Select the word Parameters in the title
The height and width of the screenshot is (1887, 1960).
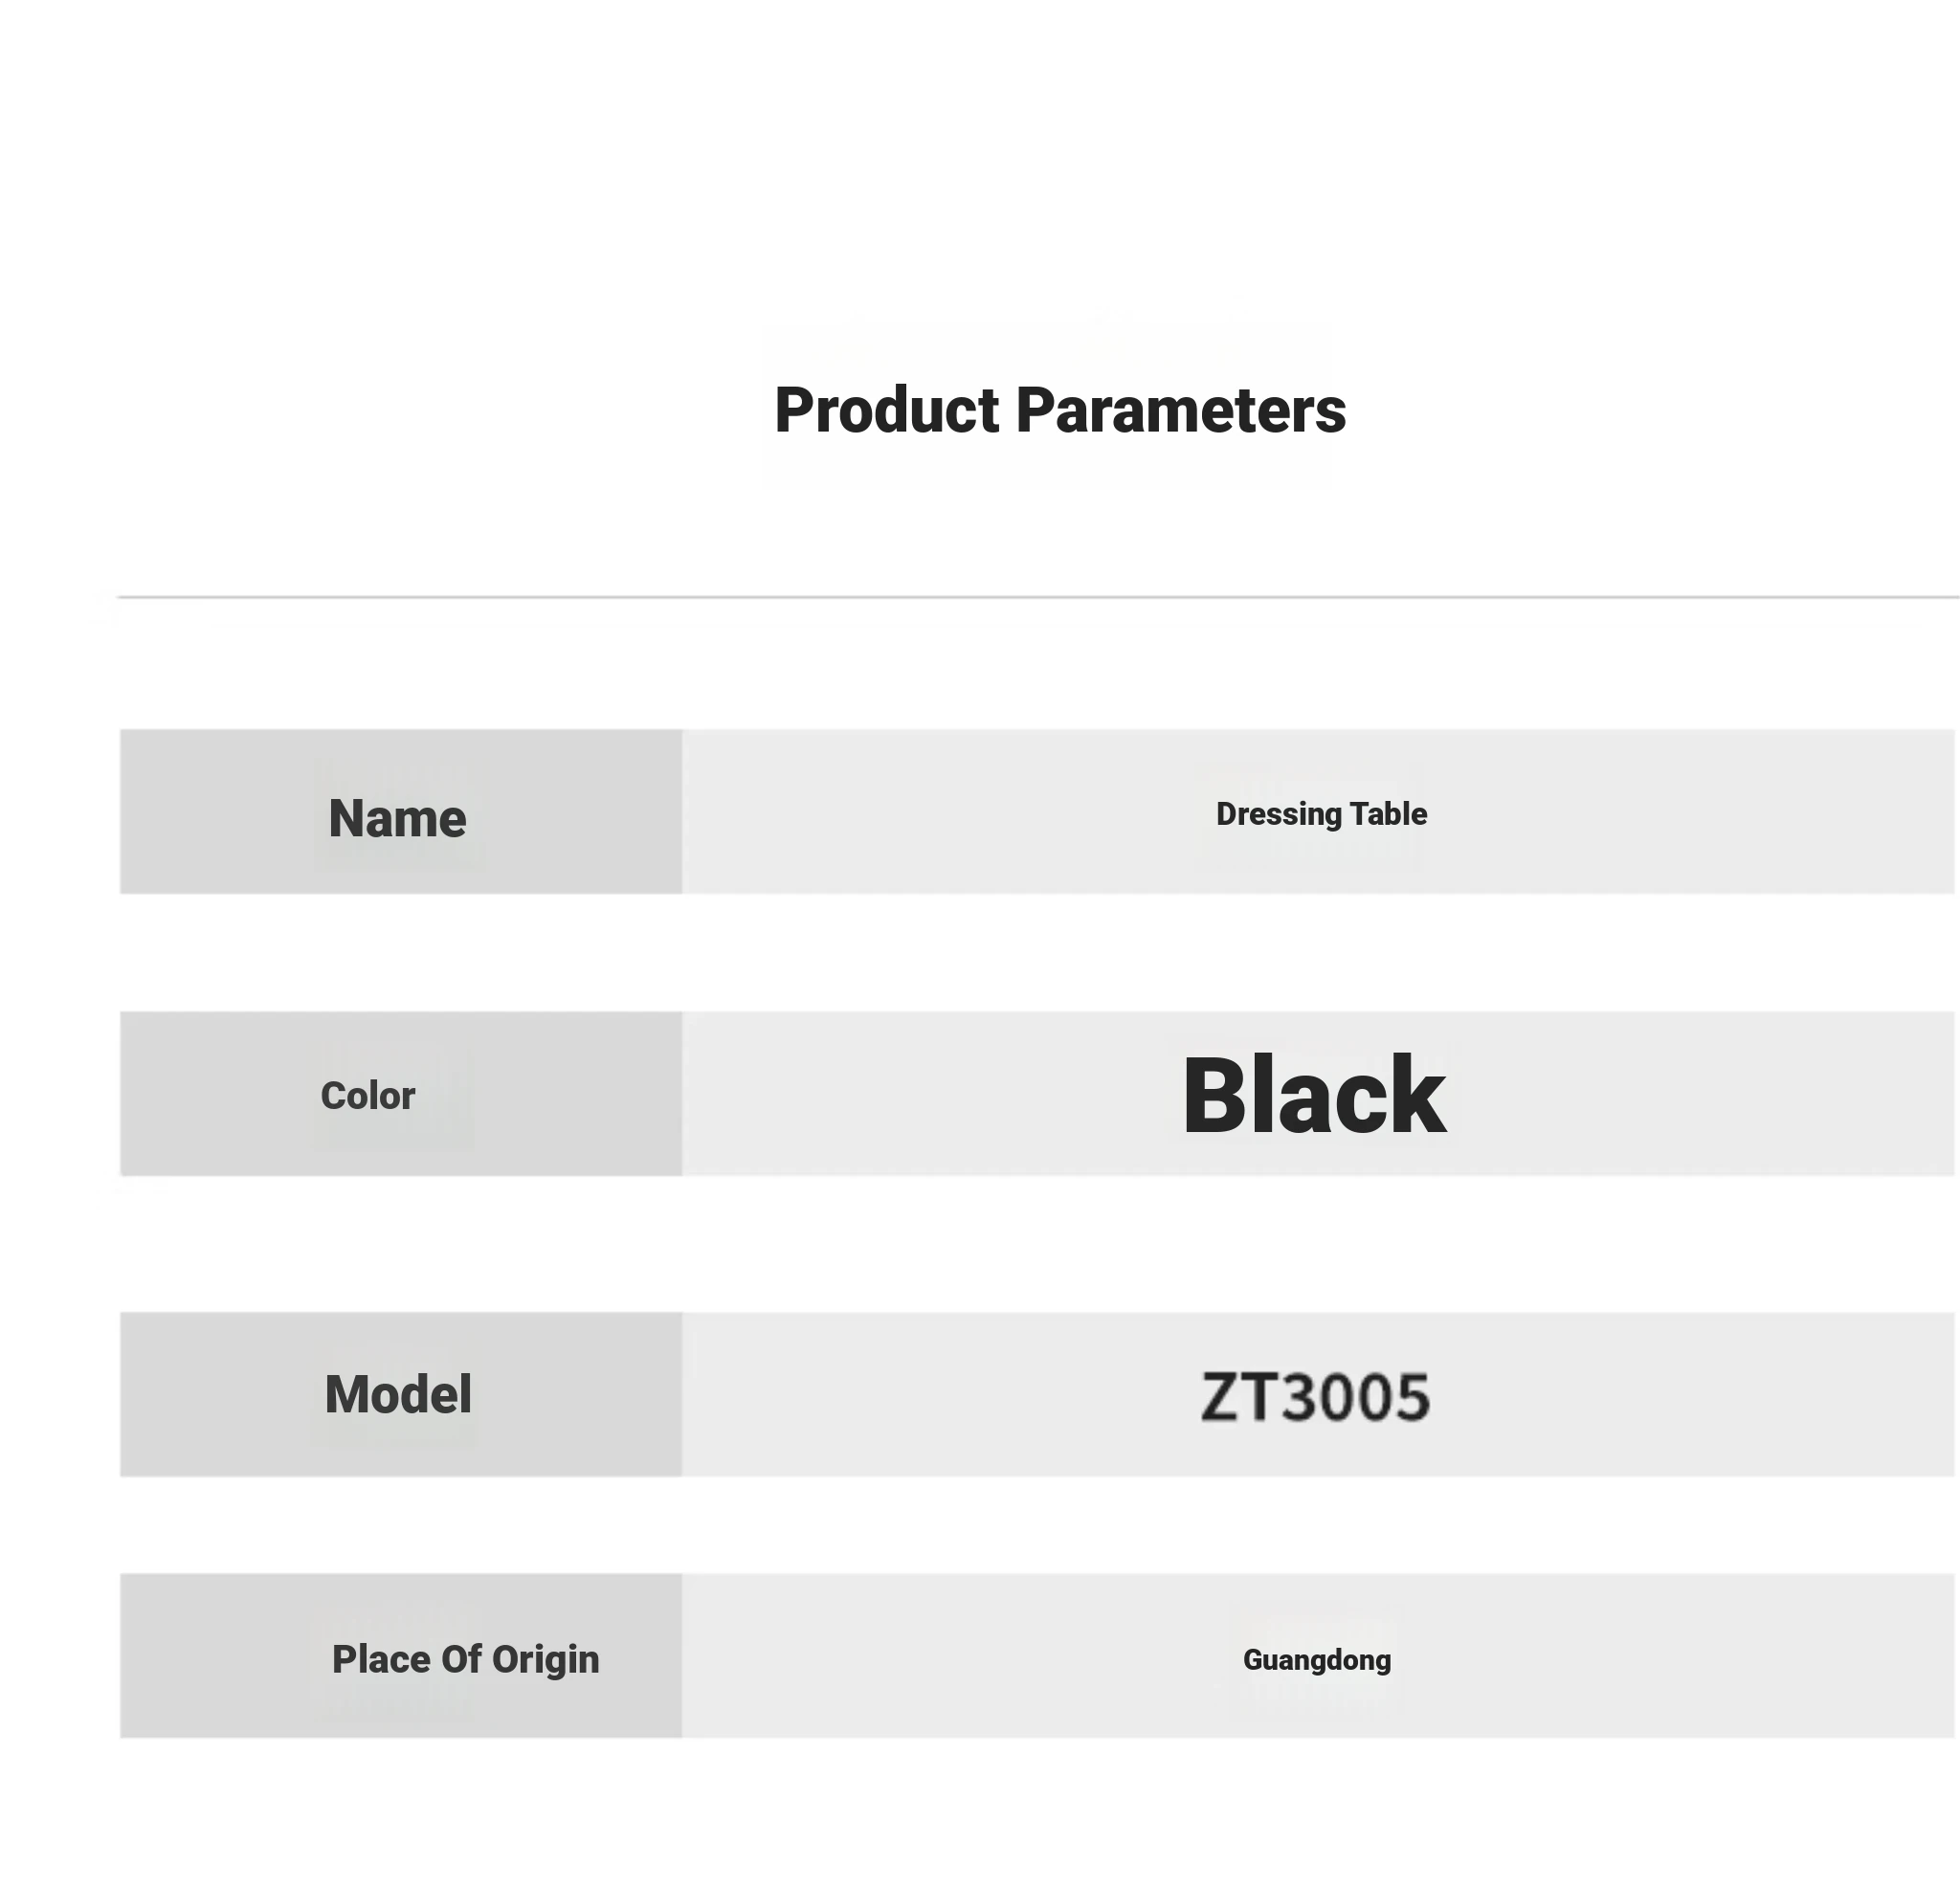click(1181, 411)
